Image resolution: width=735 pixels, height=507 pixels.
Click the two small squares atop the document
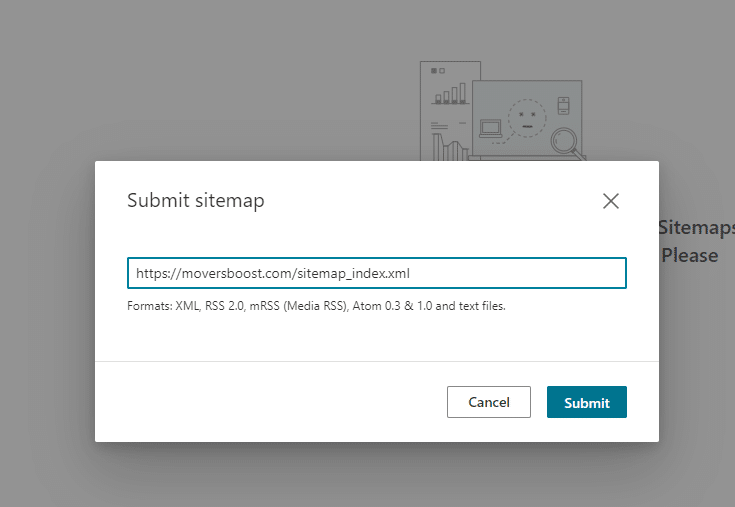coord(437,71)
